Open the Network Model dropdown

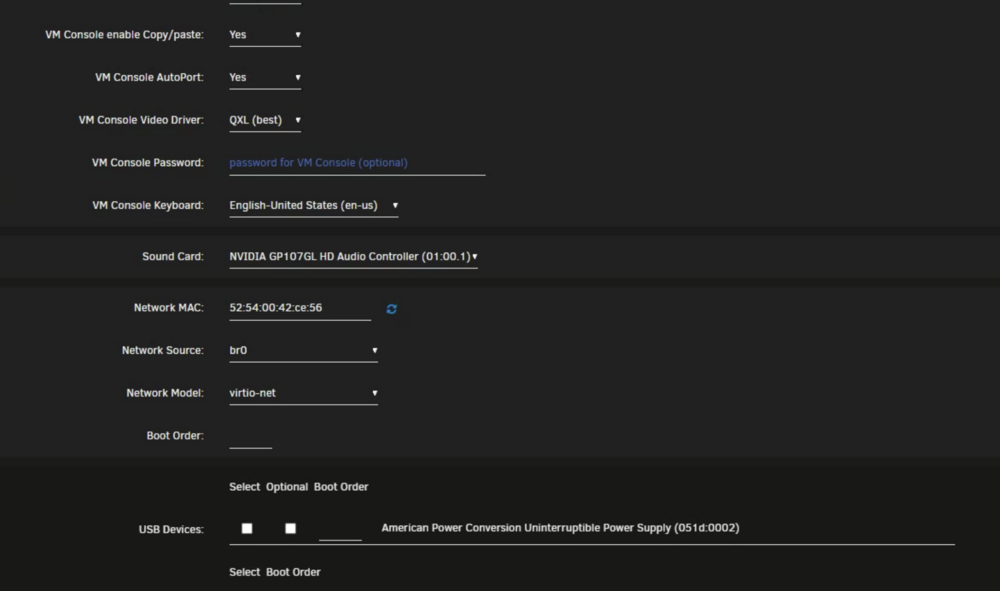coord(303,393)
